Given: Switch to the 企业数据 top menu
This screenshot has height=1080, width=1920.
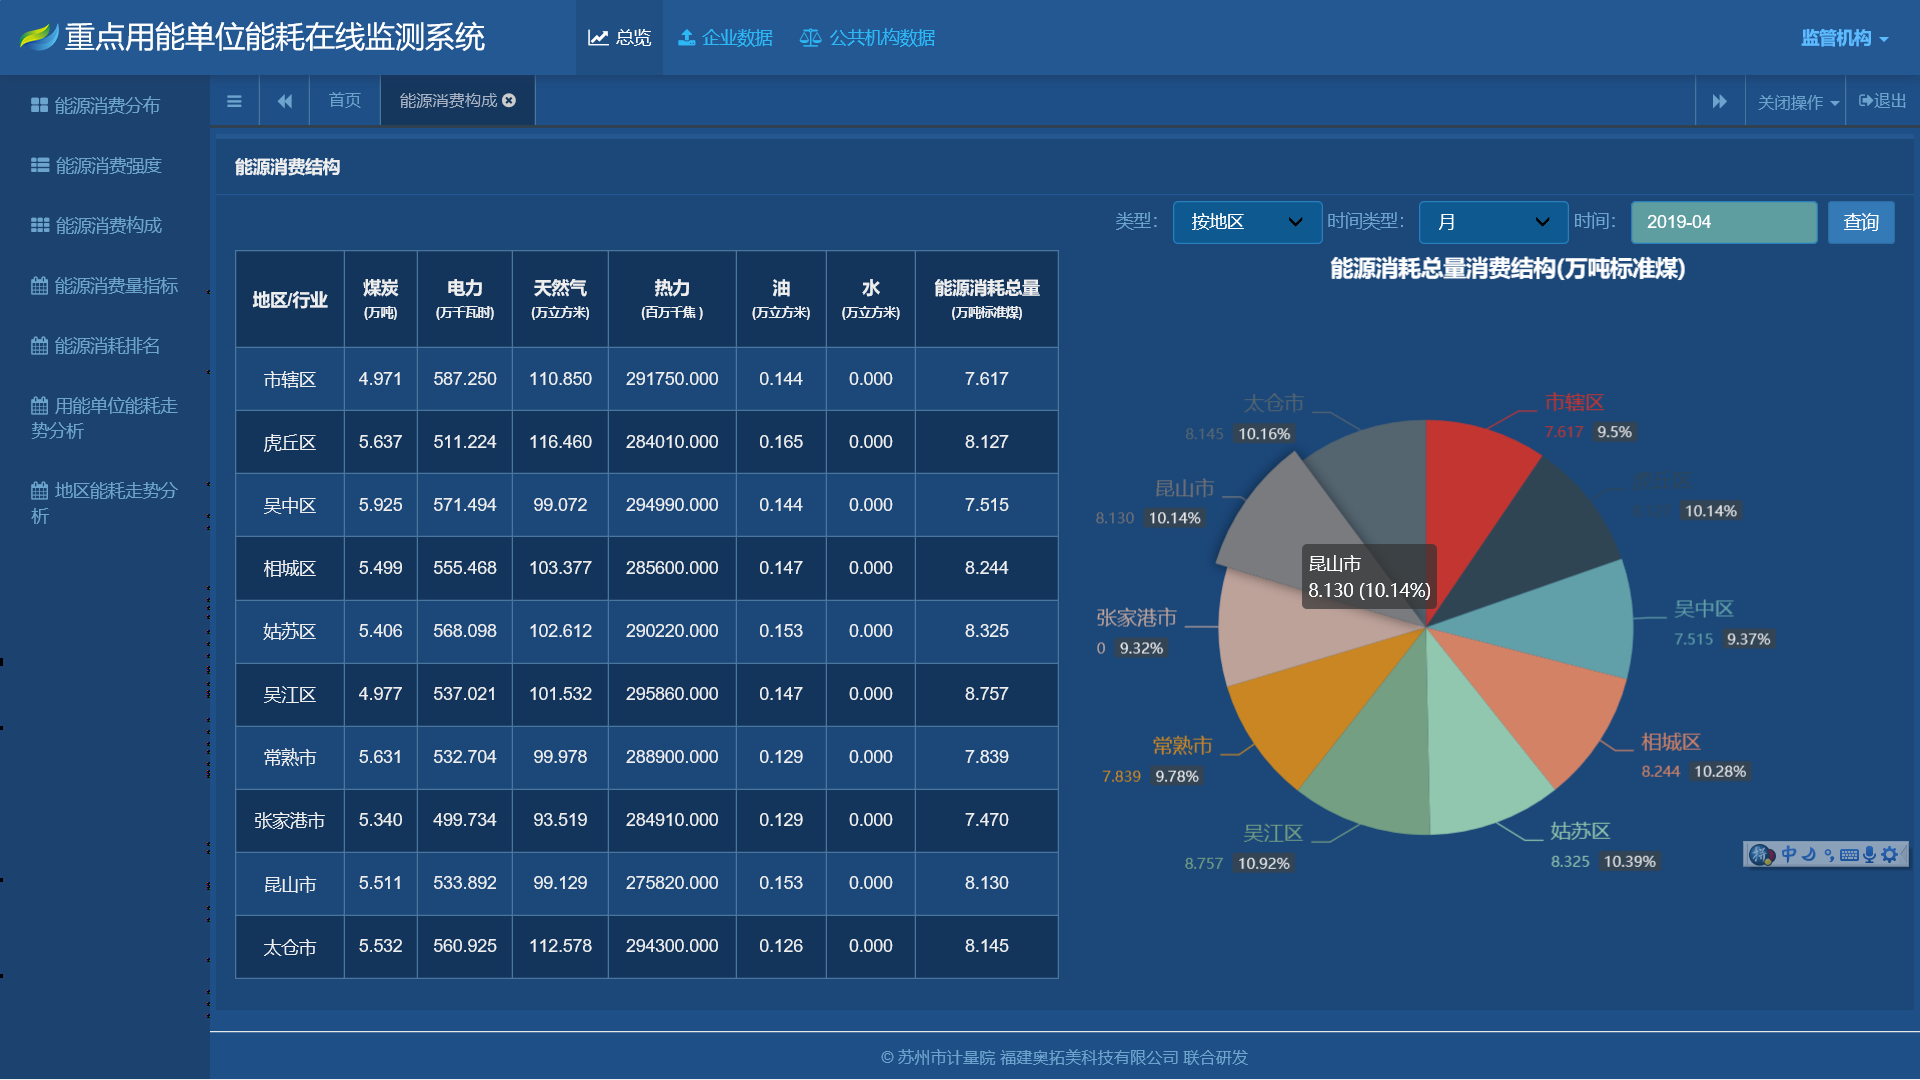Looking at the screenshot, I should point(725,38).
